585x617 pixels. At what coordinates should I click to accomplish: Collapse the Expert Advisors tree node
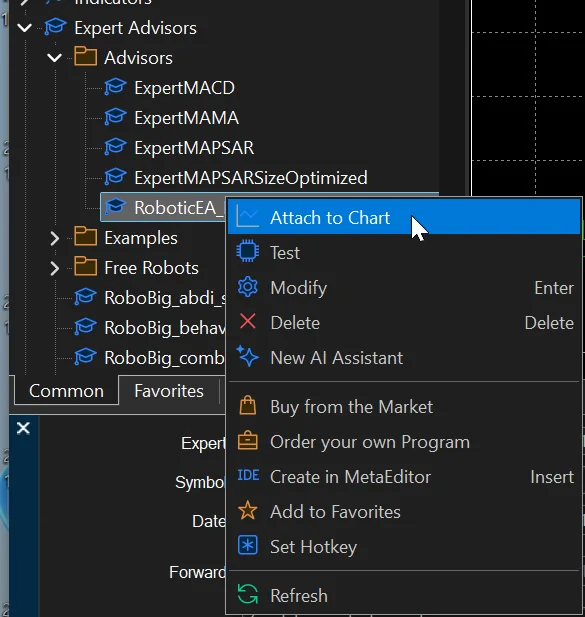click(24, 28)
